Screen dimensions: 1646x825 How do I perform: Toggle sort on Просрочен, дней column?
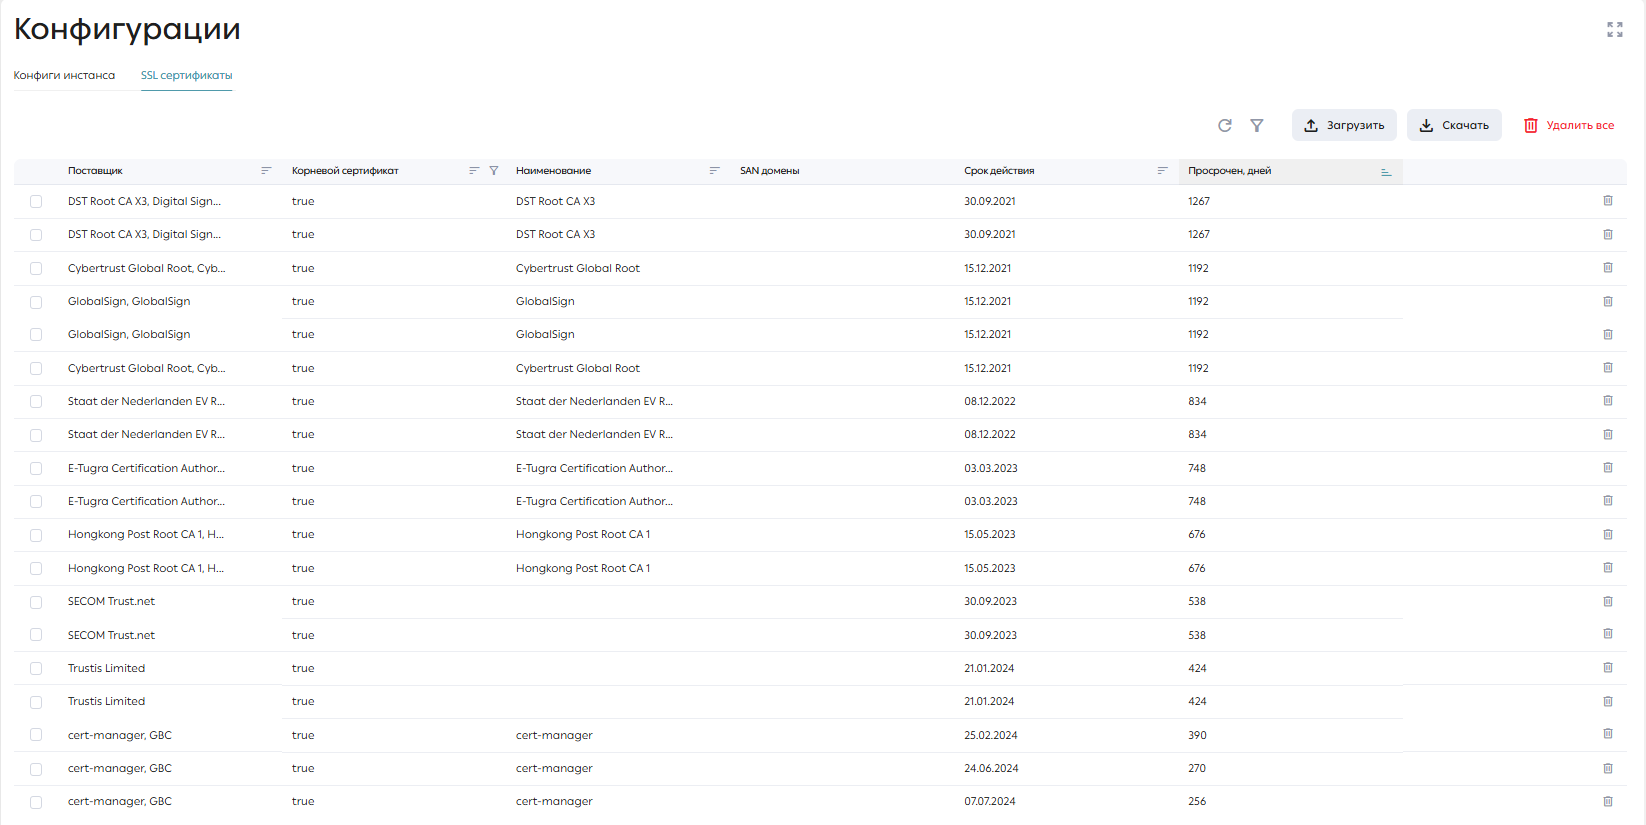tap(1386, 171)
